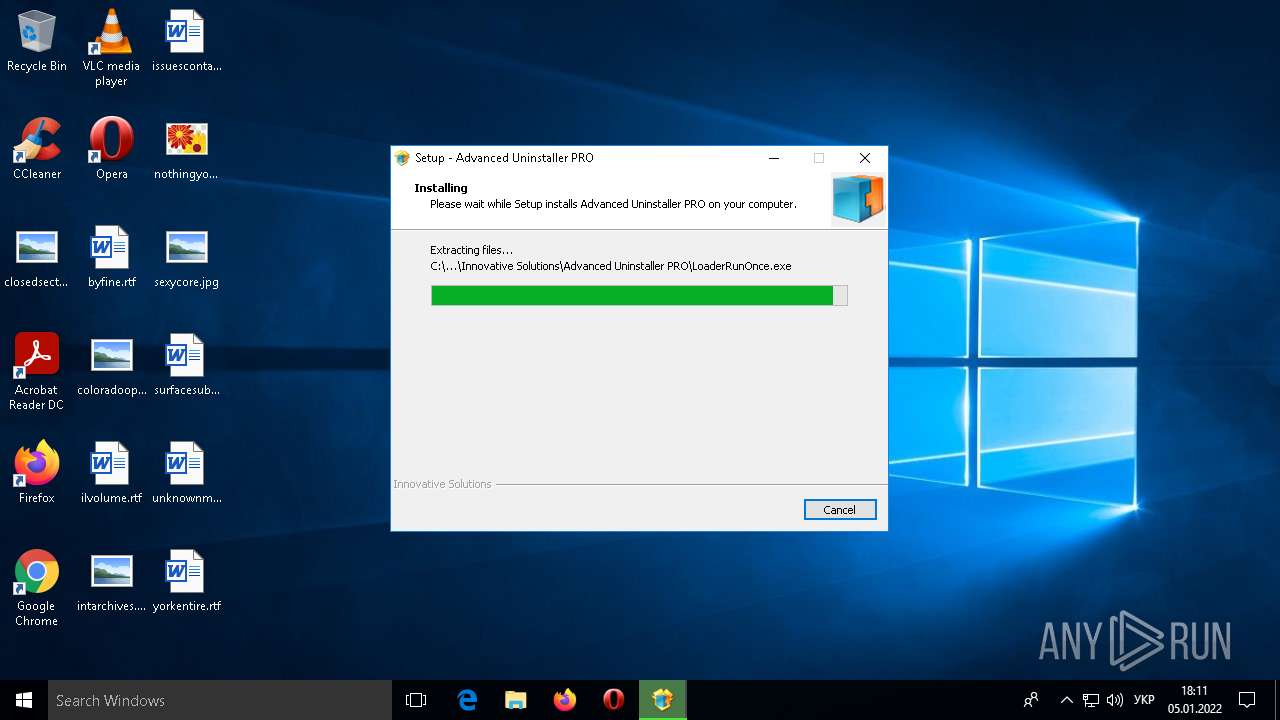Select the intarchives... image file icon

coord(111,581)
